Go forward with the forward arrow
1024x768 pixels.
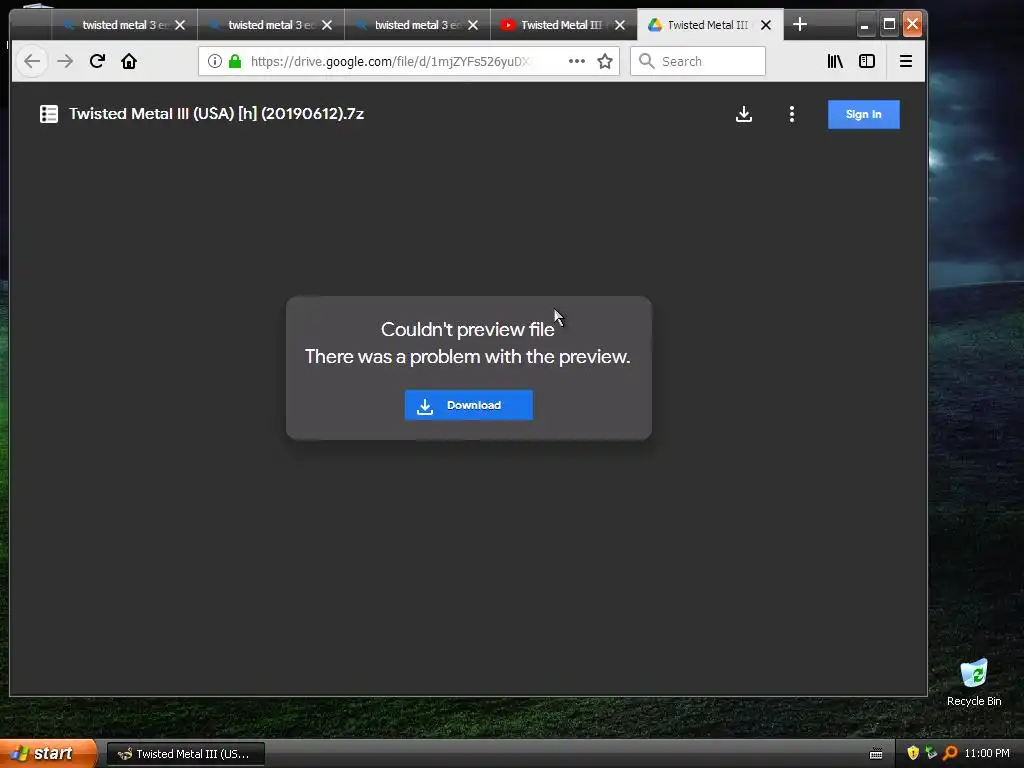pos(65,61)
